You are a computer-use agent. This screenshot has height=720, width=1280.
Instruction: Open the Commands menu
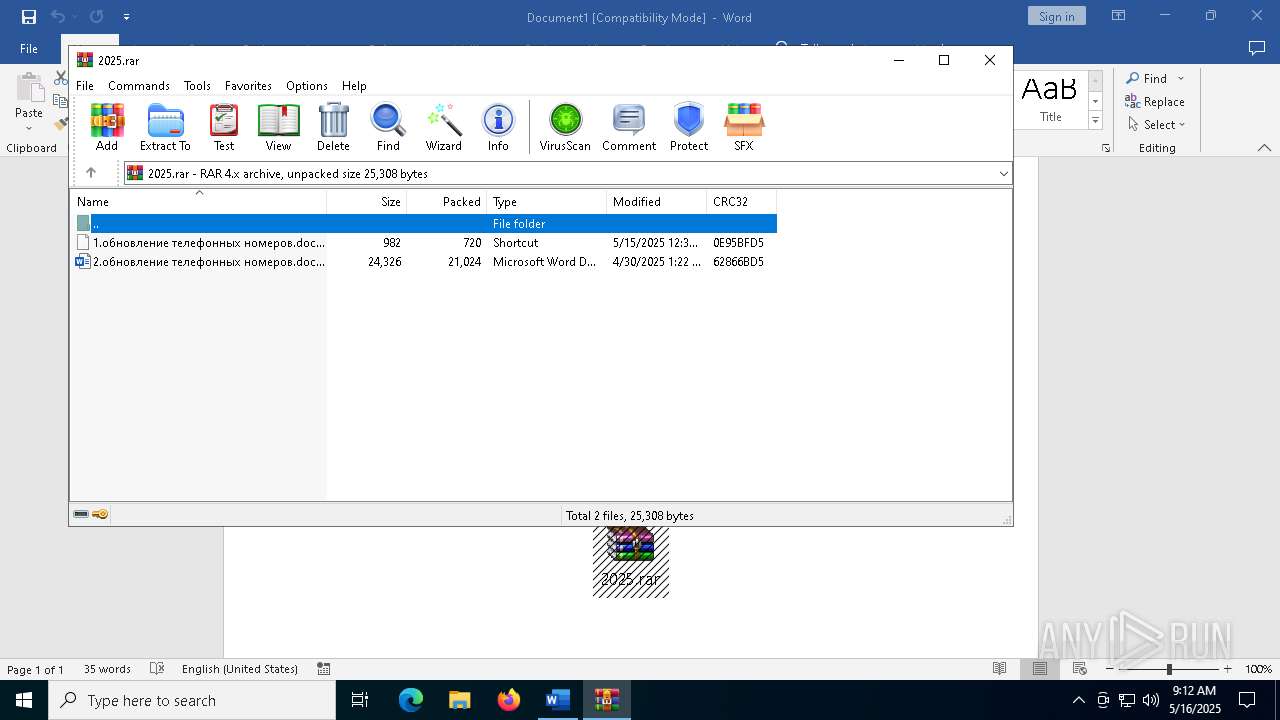click(139, 86)
